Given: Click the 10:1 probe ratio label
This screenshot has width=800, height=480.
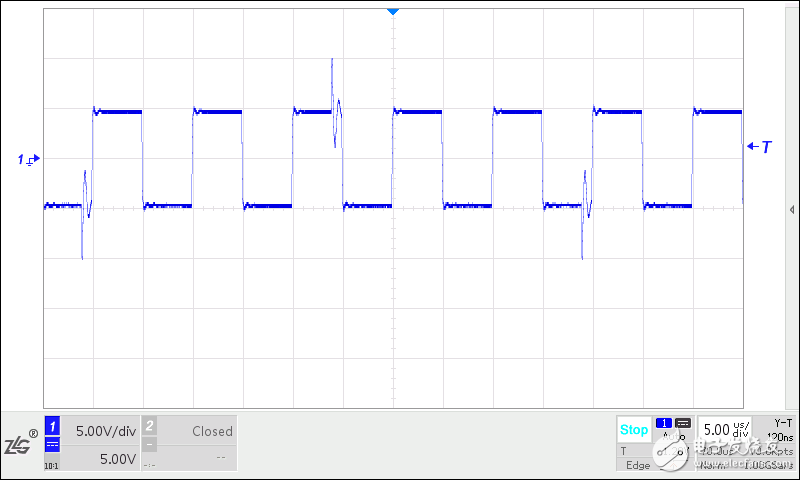Looking at the screenshot, I should pyautogui.click(x=50, y=465).
